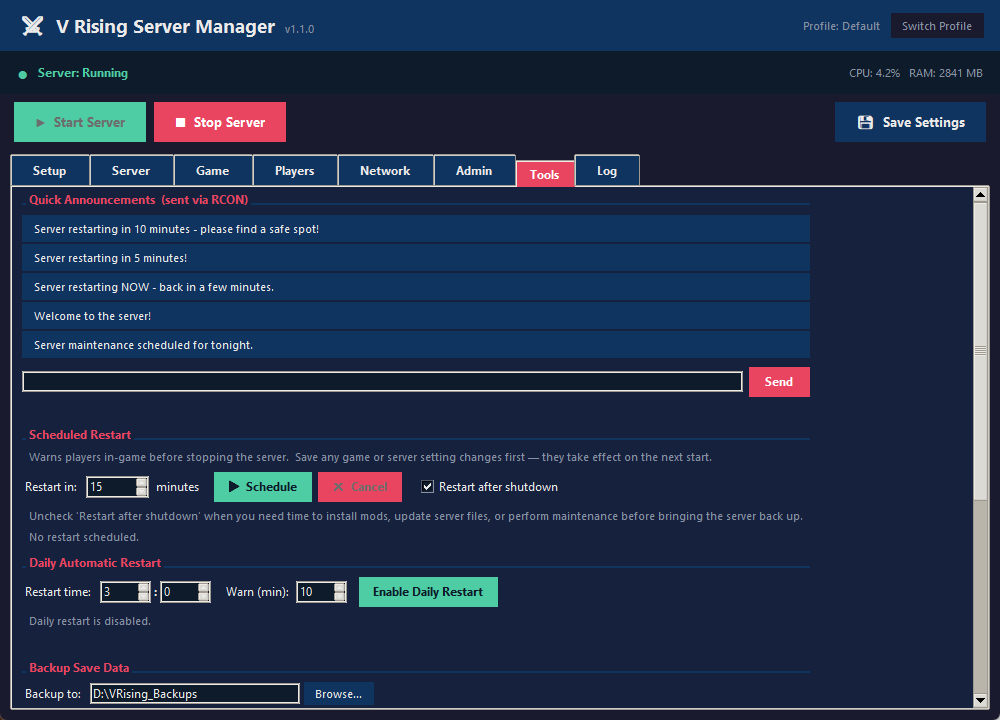Click the restart minute field showing 0
The height and width of the screenshot is (720, 1000).
pyautogui.click(x=179, y=592)
